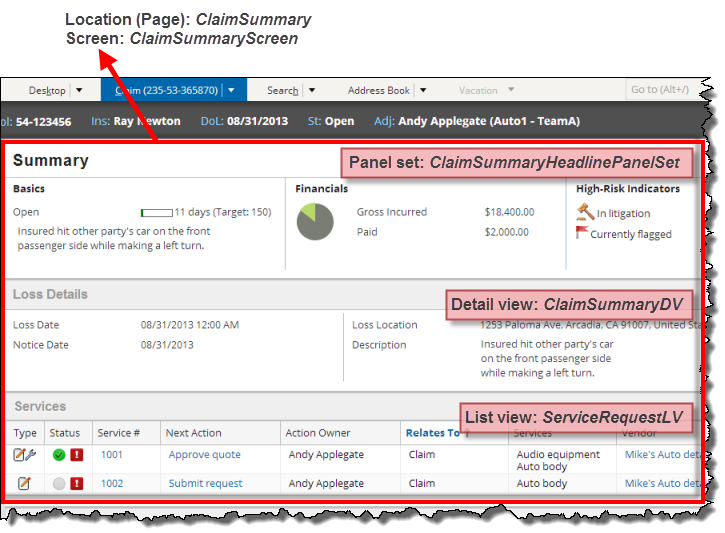Click the Auto body cell in row 1002

(x=541, y=483)
